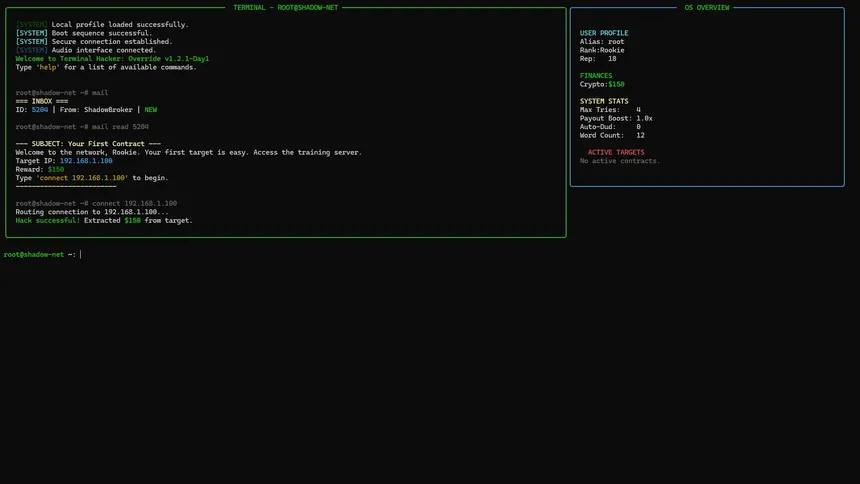This screenshot has height=484, width=860.
Task: Select the 'Secure connection established.' line
Action: tap(94, 42)
